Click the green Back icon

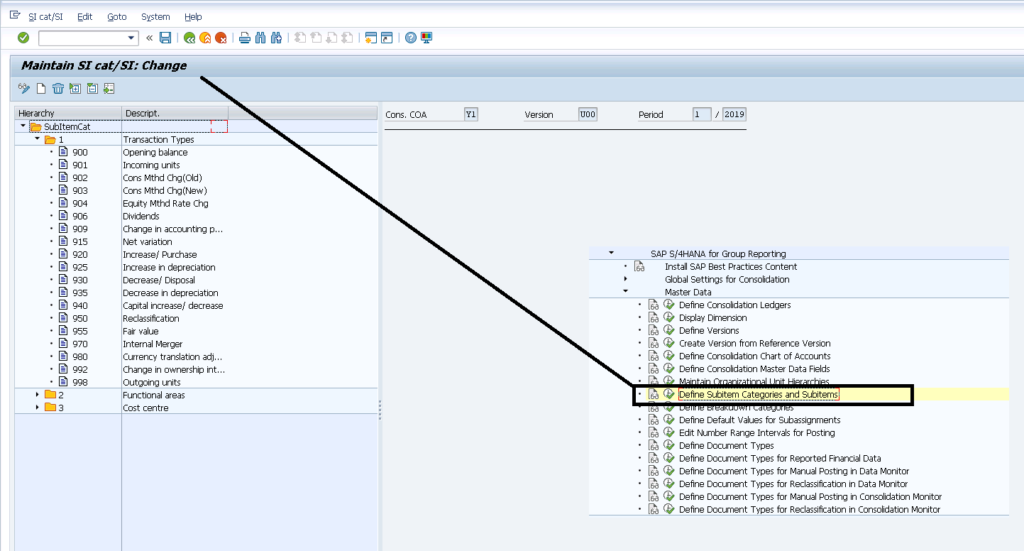pos(189,38)
